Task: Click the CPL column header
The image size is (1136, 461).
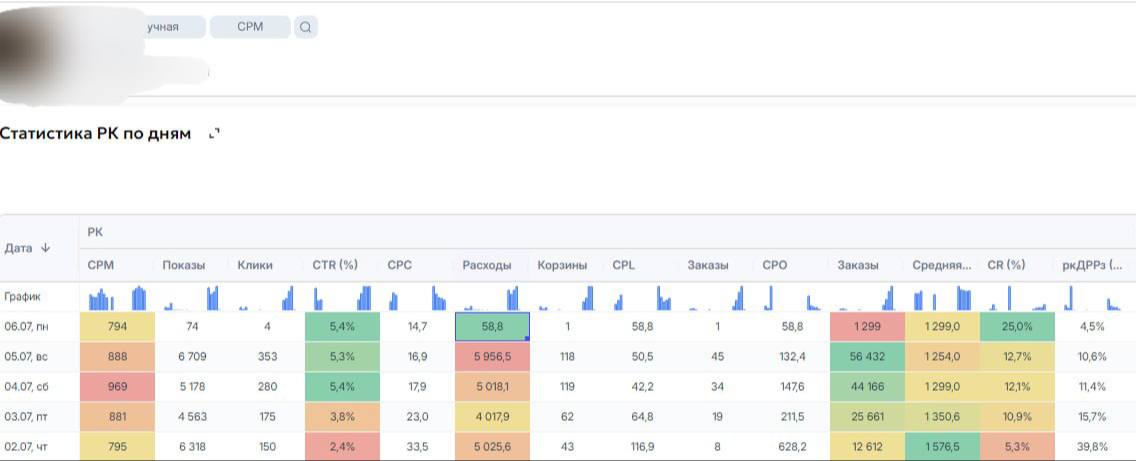Action: tap(623, 265)
